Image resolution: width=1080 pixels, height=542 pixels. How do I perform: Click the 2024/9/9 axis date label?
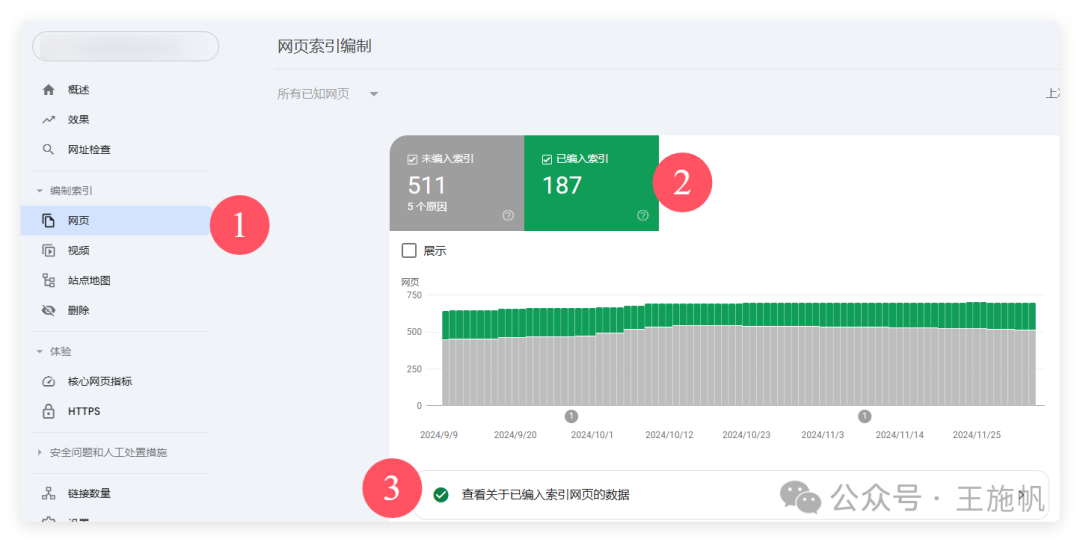439,435
